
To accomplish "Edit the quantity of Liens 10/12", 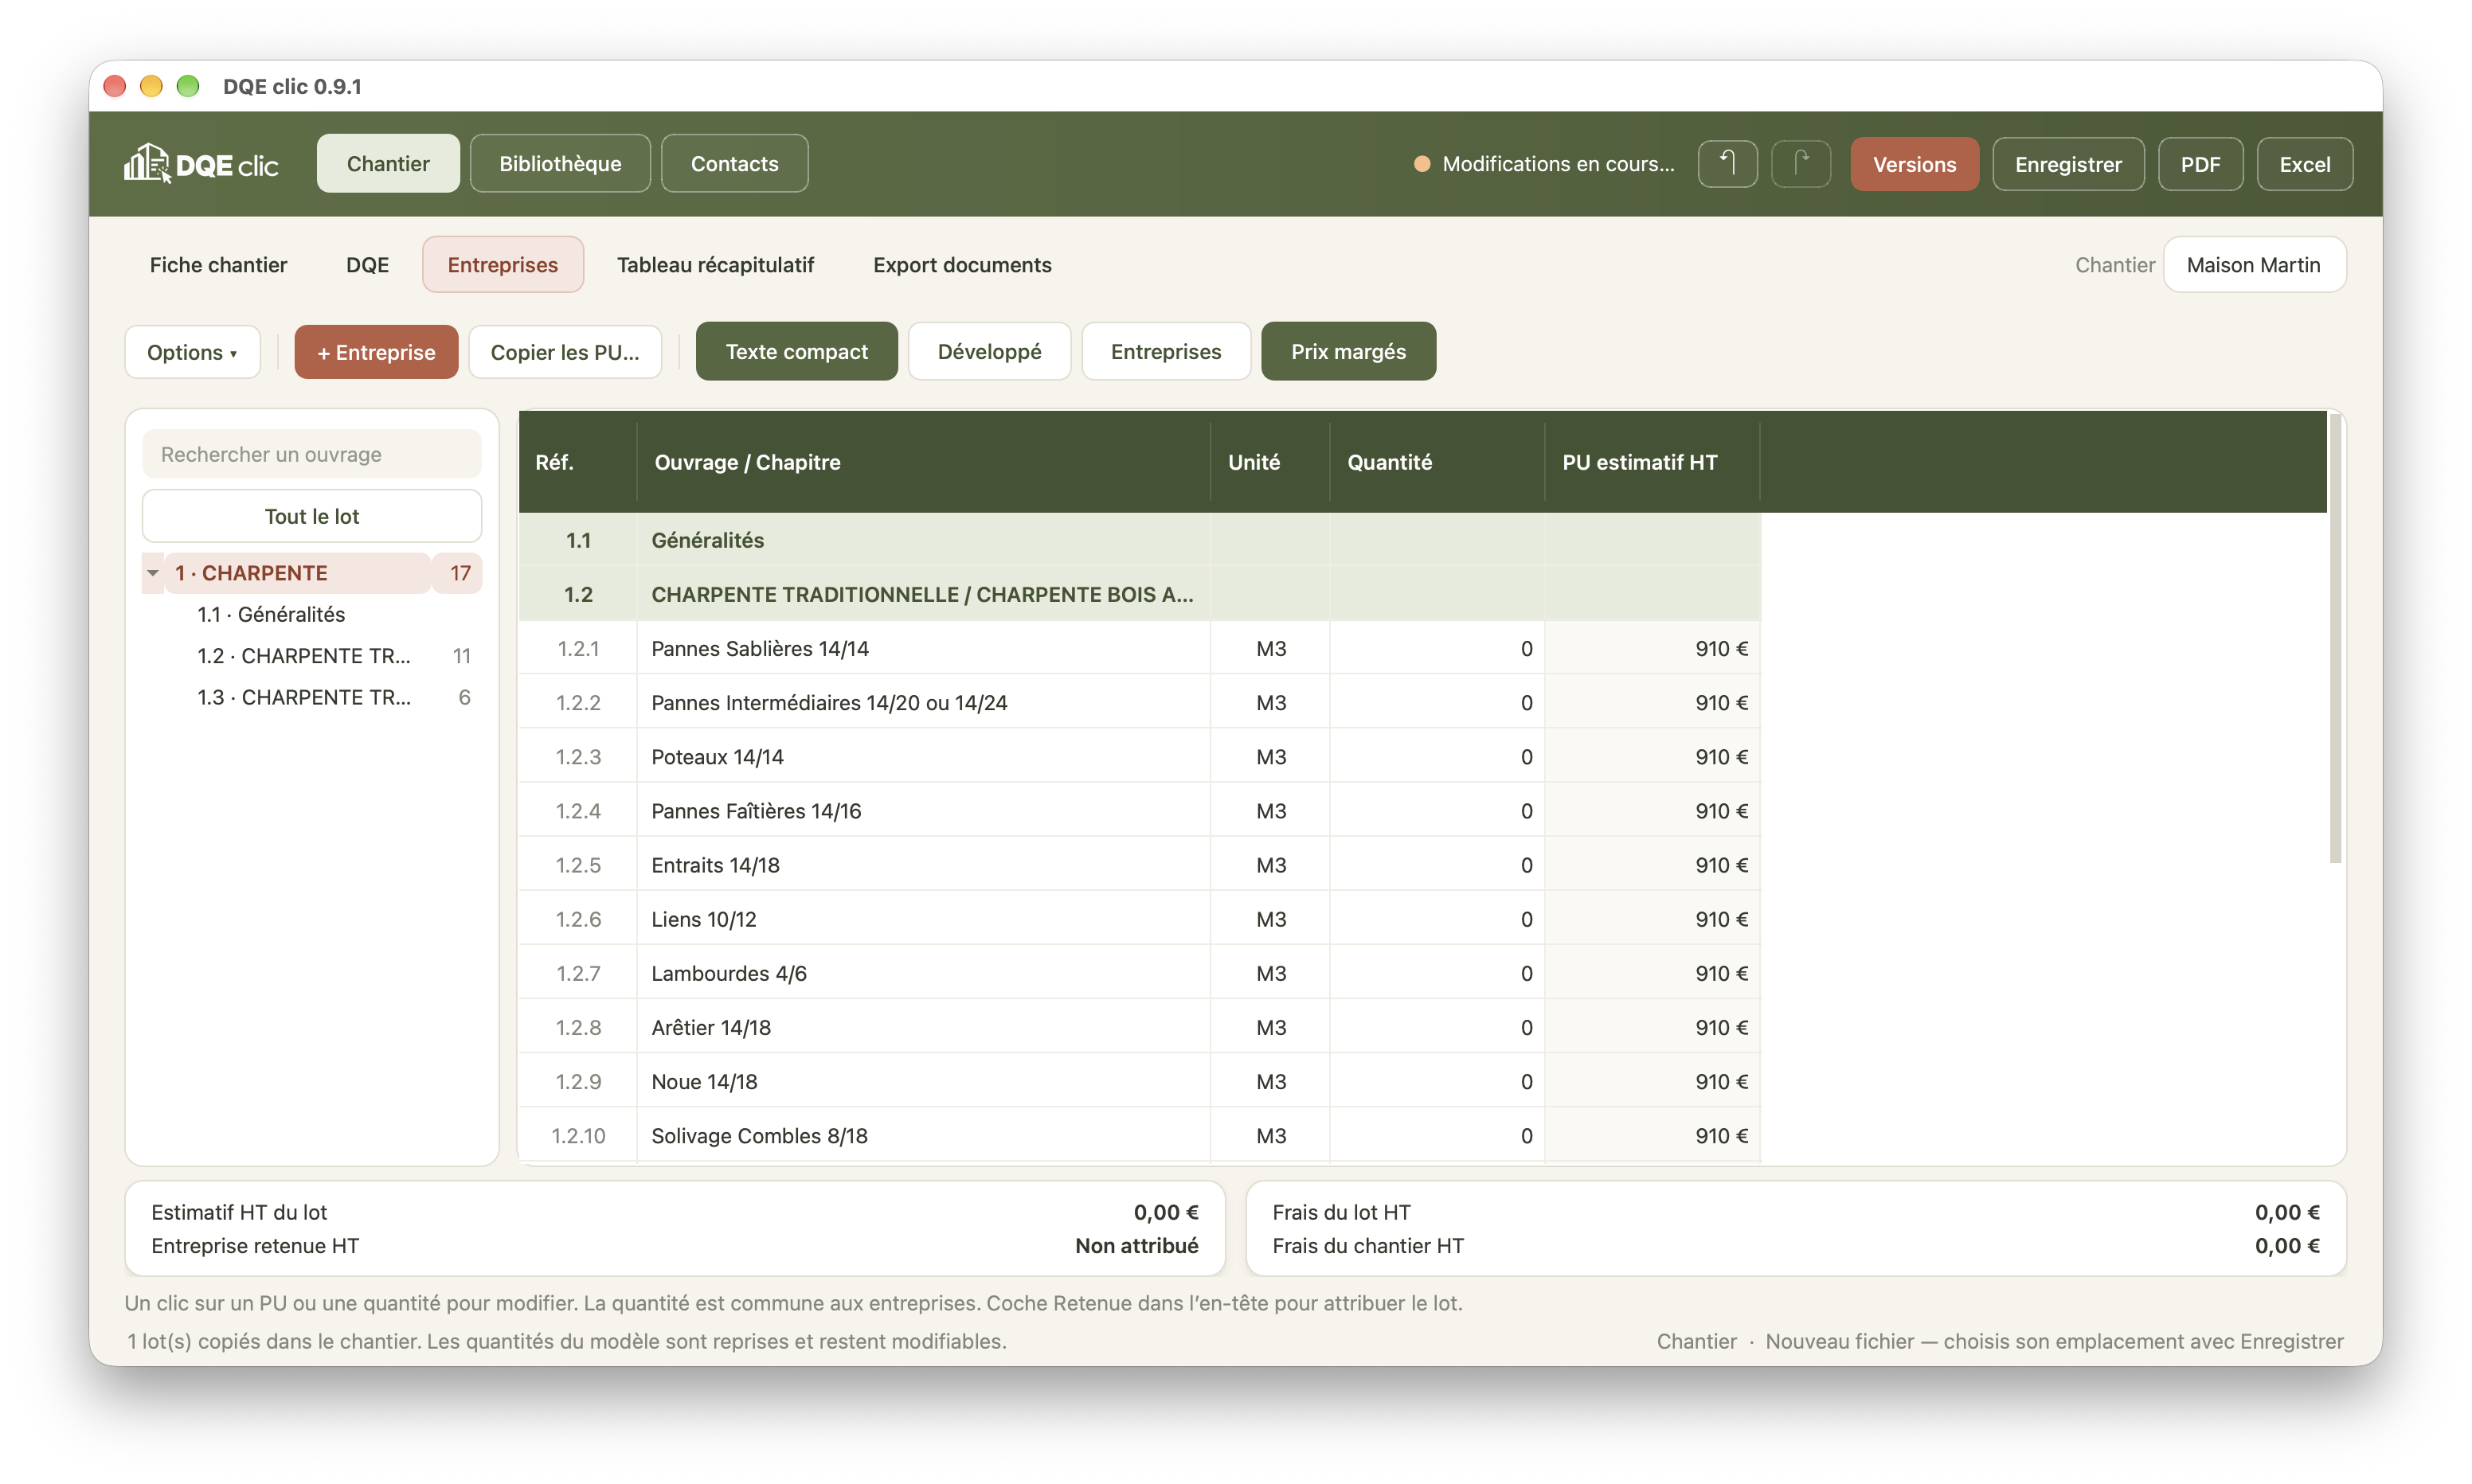I will (x=1436, y=918).
